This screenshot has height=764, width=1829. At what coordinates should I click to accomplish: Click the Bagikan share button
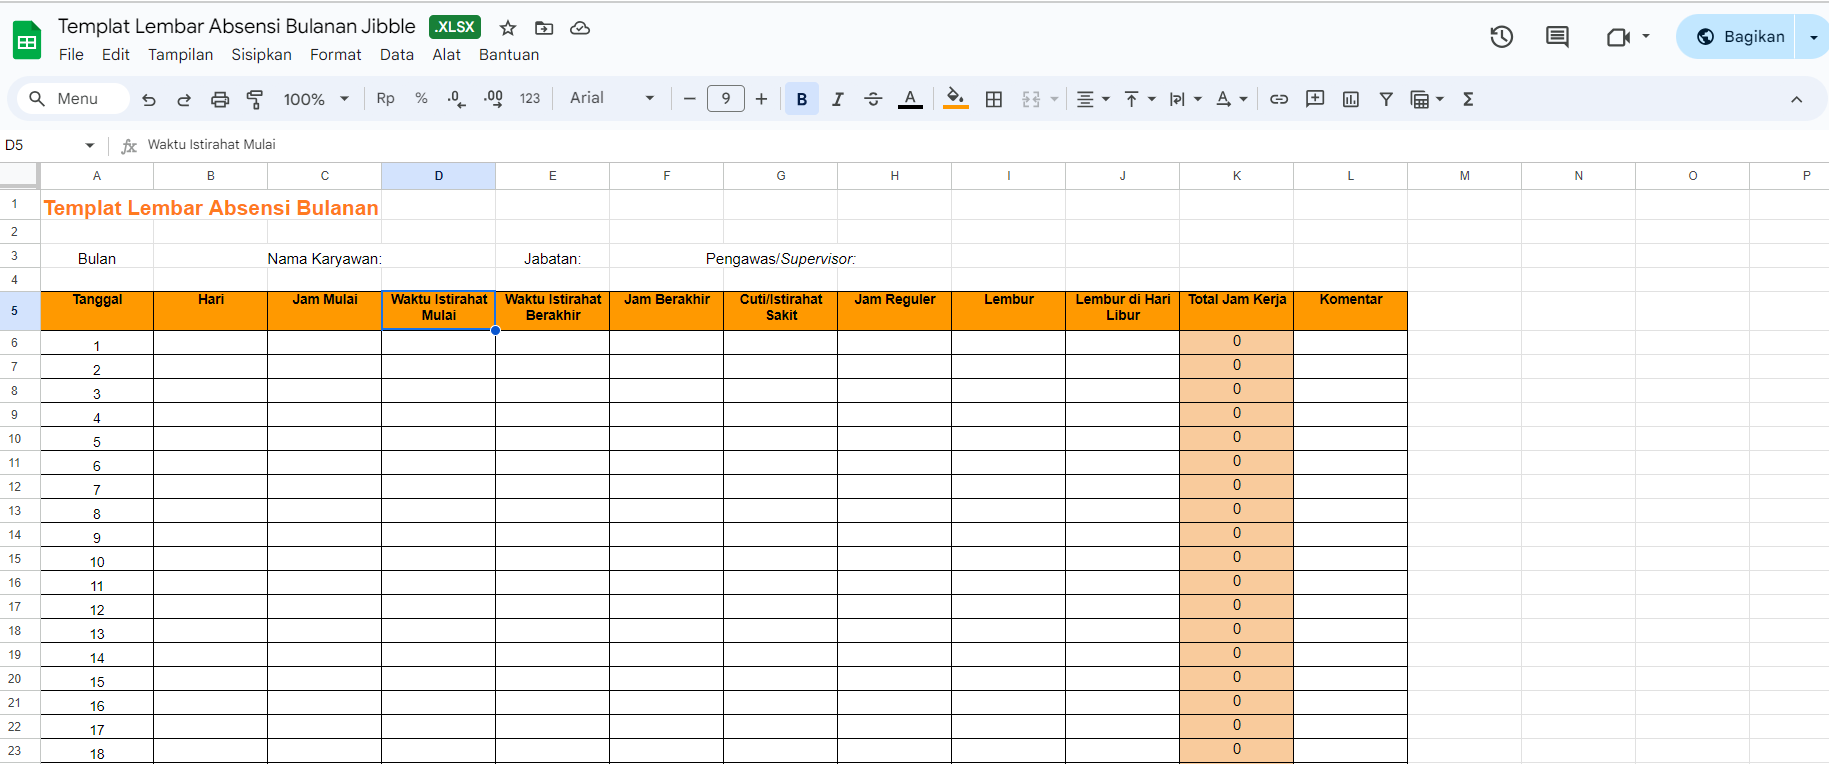pyautogui.click(x=1737, y=37)
